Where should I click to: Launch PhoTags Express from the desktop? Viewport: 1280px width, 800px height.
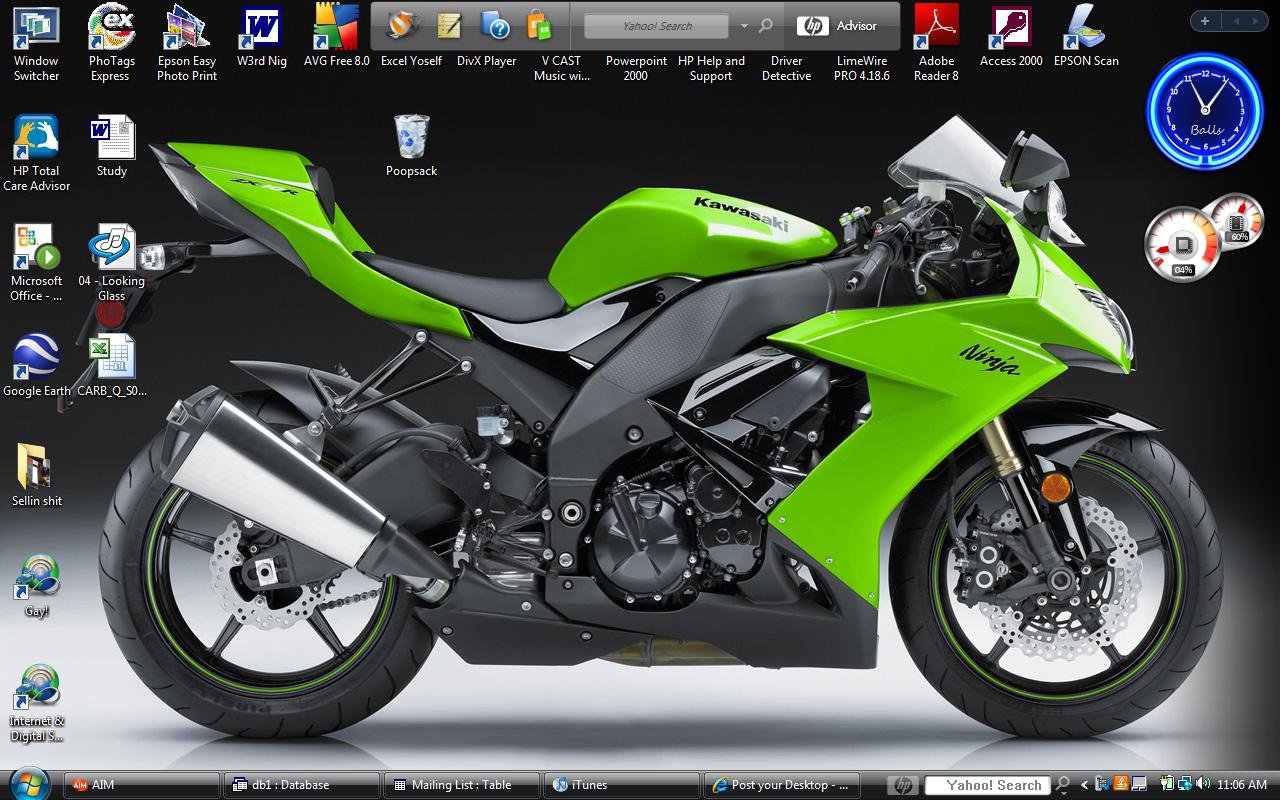click(x=110, y=45)
